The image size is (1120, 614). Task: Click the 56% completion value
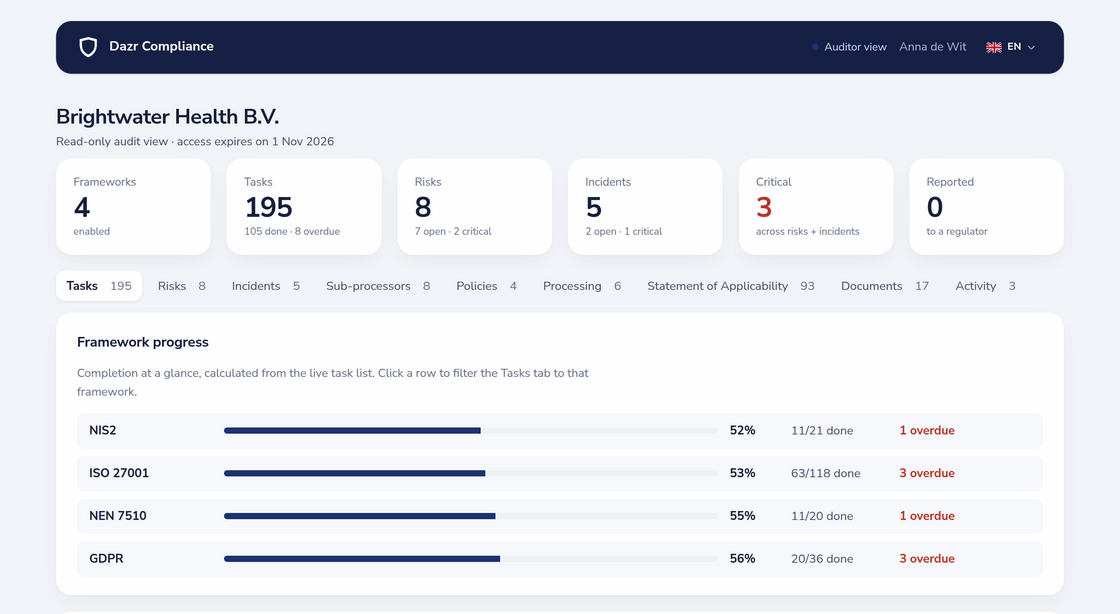pos(742,559)
